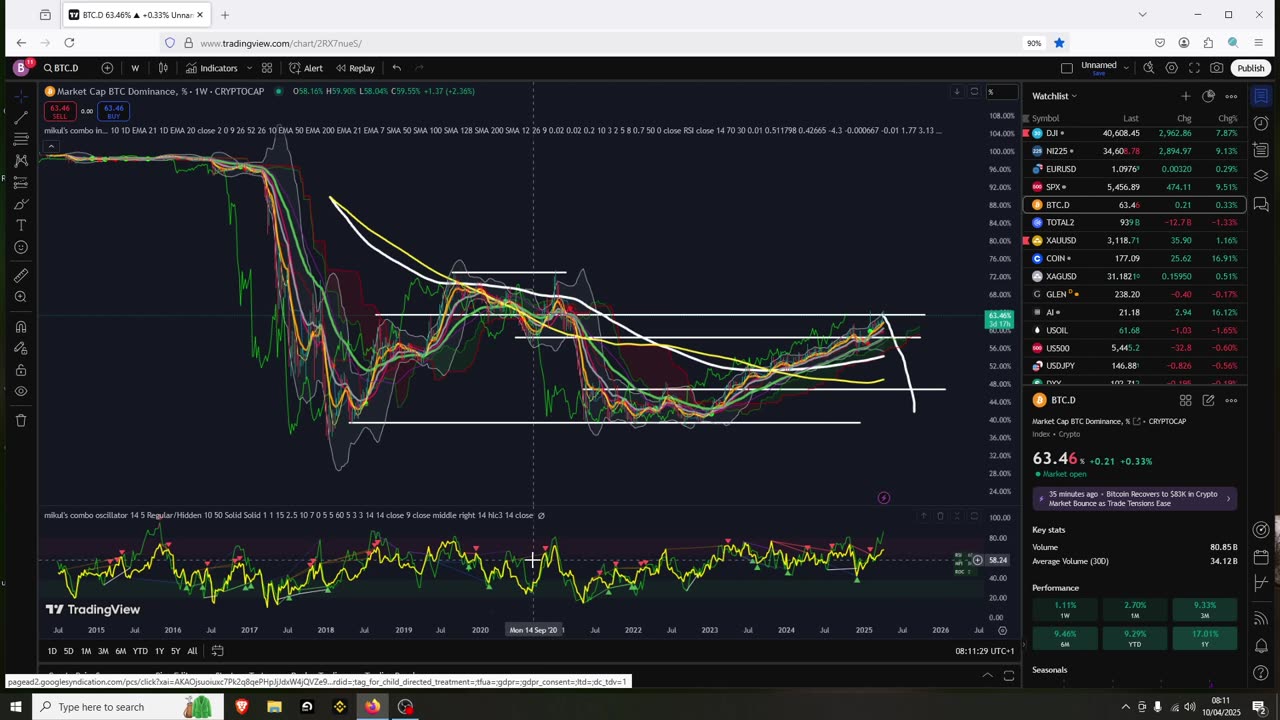The width and height of the screenshot is (1280, 720).
Task: Select the brush drawing tool
Action: click(x=21, y=204)
